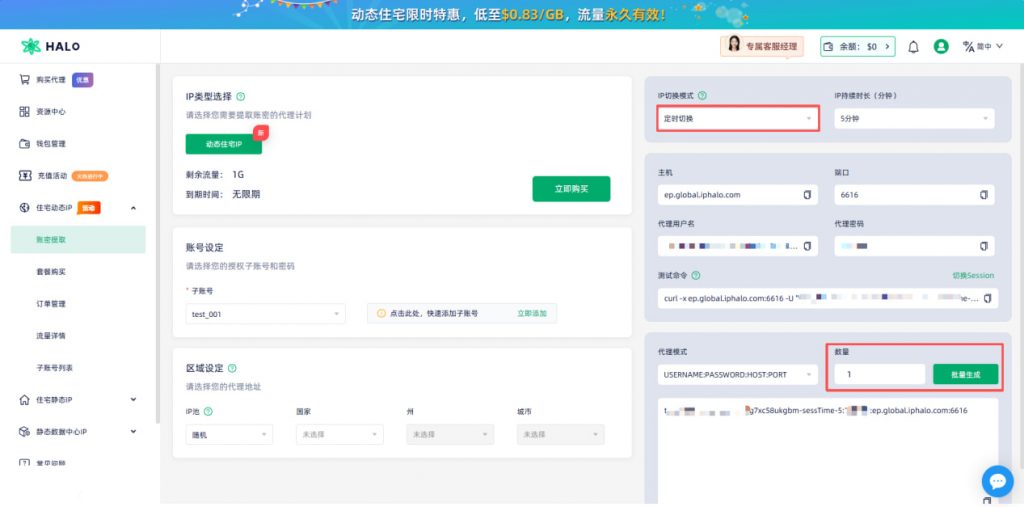
Task: Copy the proxy password field
Action: (983, 245)
